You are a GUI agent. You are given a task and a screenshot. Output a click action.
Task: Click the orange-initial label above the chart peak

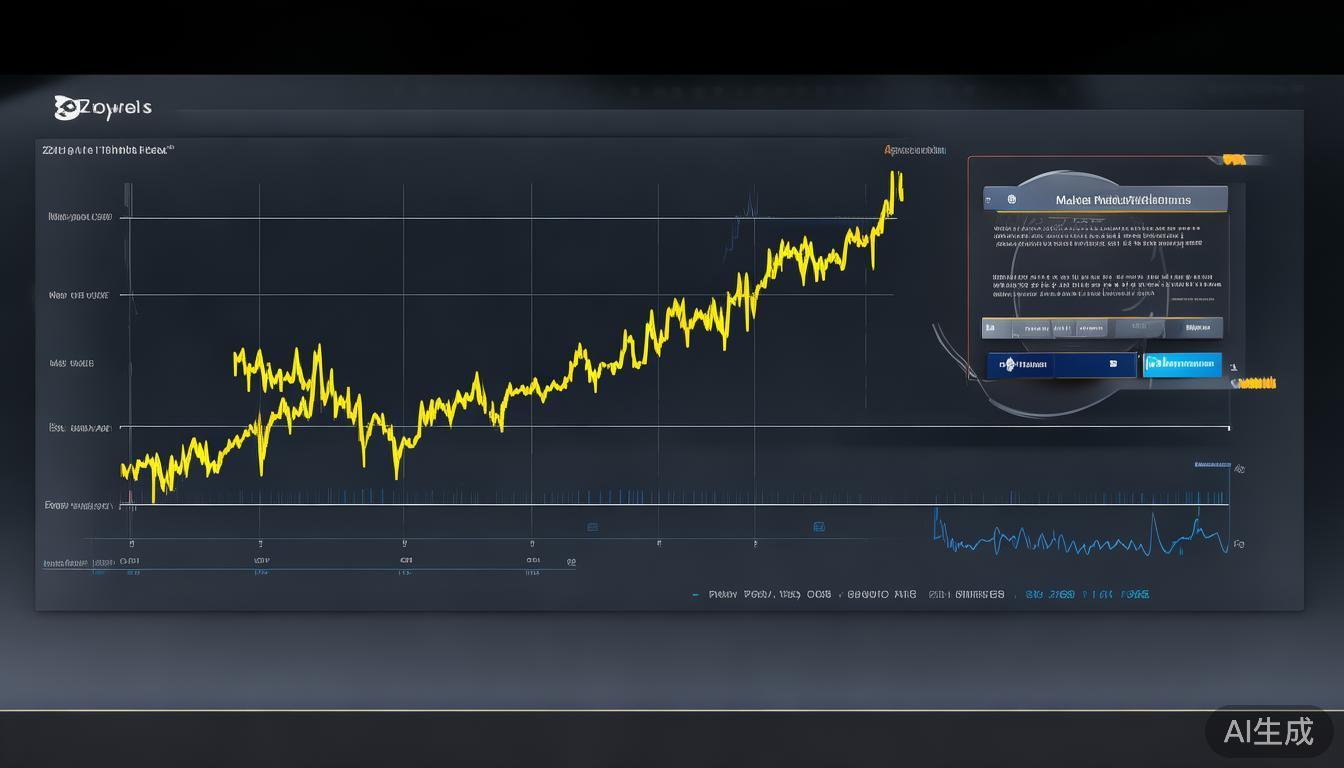click(914, 150)
